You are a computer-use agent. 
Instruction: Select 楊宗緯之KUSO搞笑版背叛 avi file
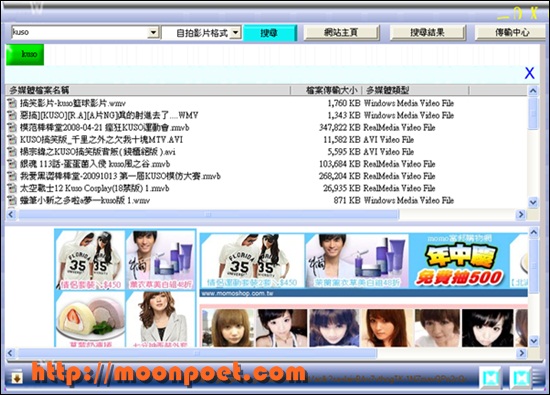point(98,152)
